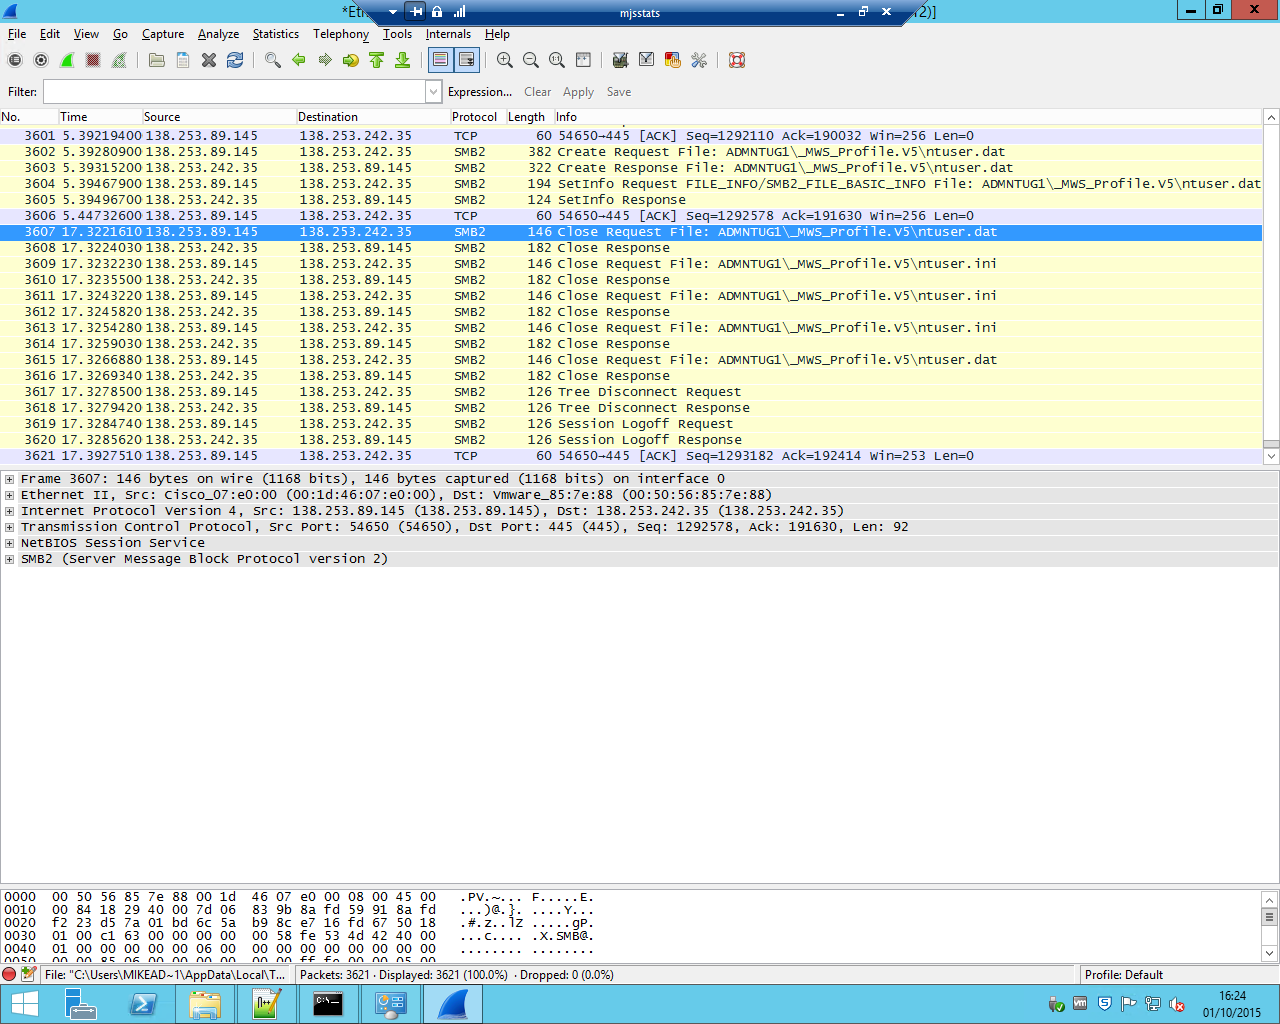Expand the Transmission Control Protocol row
This screenshot has width=1280, height=1024.
9,527
